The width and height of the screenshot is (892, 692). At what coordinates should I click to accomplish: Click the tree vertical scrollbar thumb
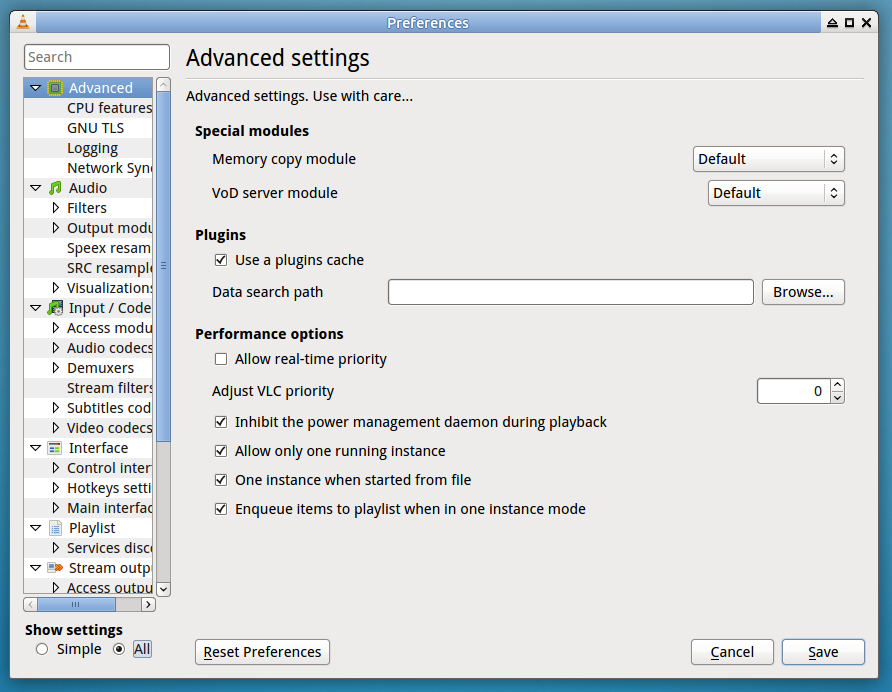coord(163,266)
